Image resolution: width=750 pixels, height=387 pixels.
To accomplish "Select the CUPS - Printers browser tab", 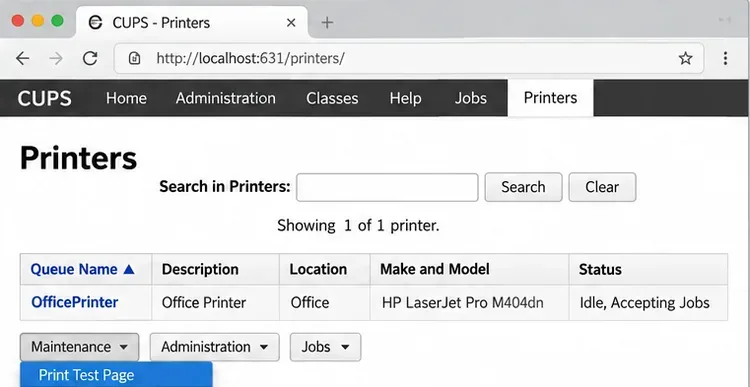I will pos(191,22).
